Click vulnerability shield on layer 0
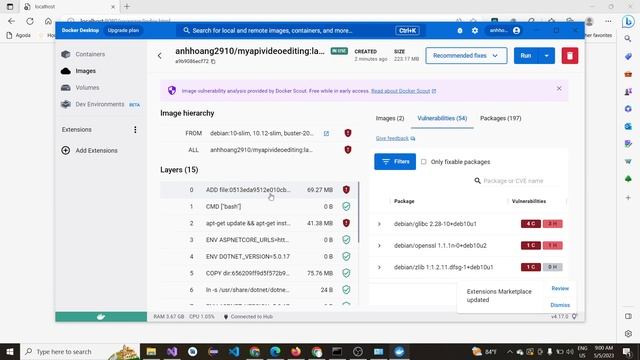This screenshot has width=640, height=360. point(346,190)
